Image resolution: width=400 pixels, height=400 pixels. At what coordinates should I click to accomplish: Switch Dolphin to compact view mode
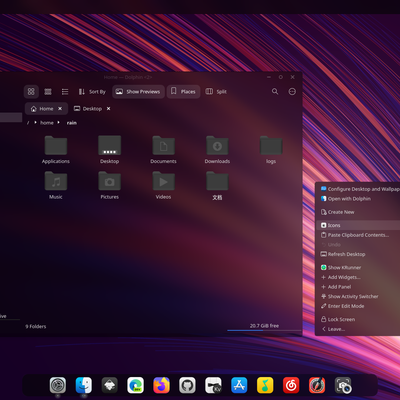[48, 91]
